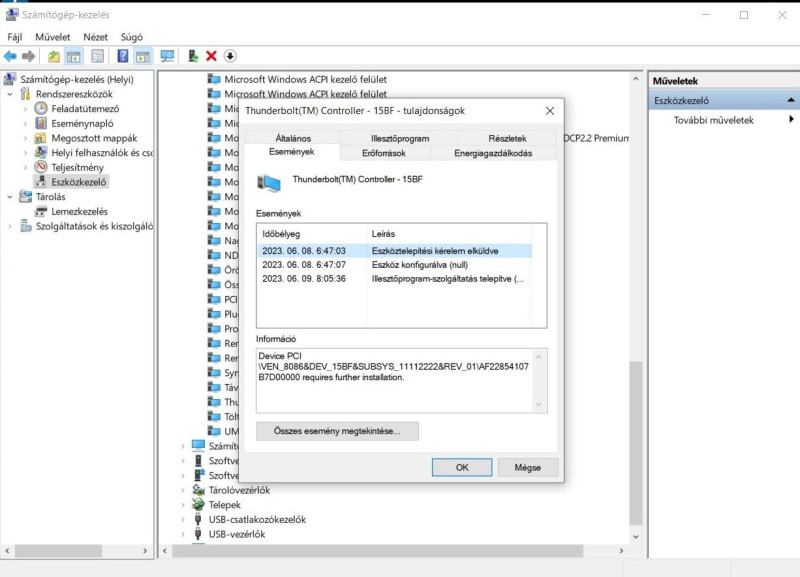Open Feladatütemező in the left tree
This screenshot has width=800, height=577.
click(x=85, y=109)
